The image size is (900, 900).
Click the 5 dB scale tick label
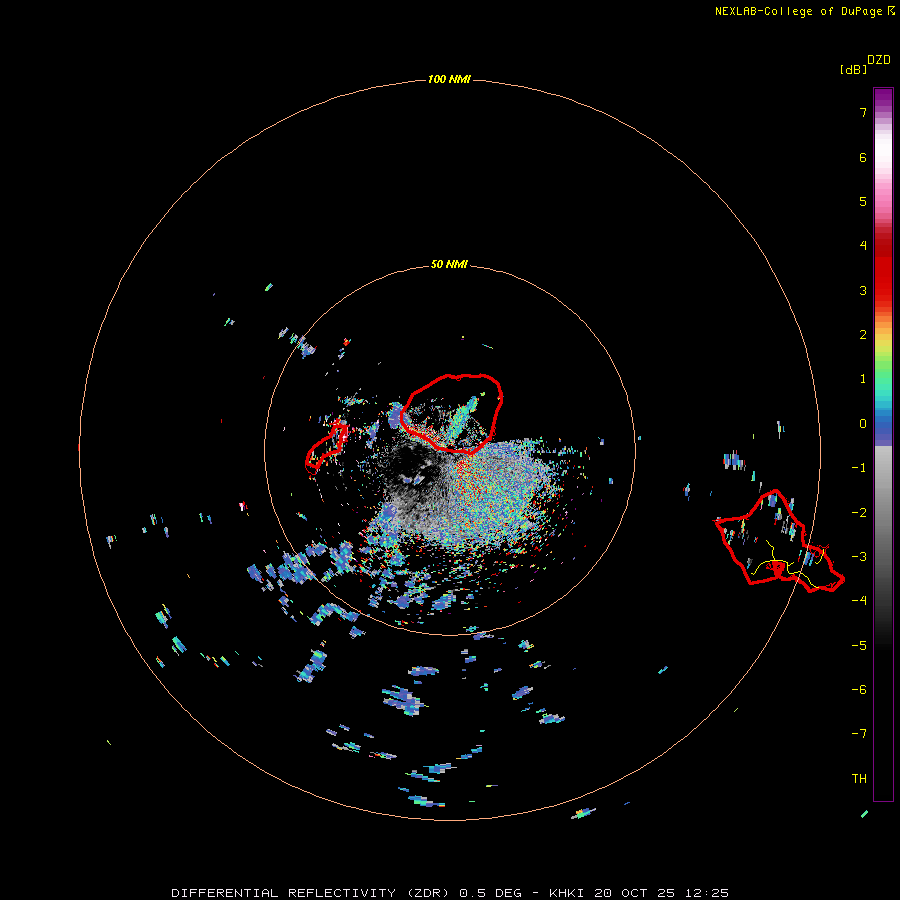[x=863, y=201]
